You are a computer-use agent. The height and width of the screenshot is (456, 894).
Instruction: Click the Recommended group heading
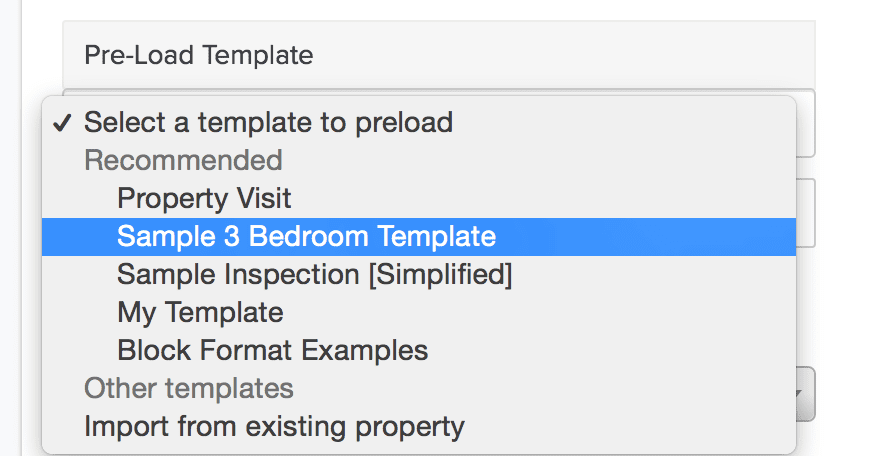pyautogui.click(x=183, y=160)
